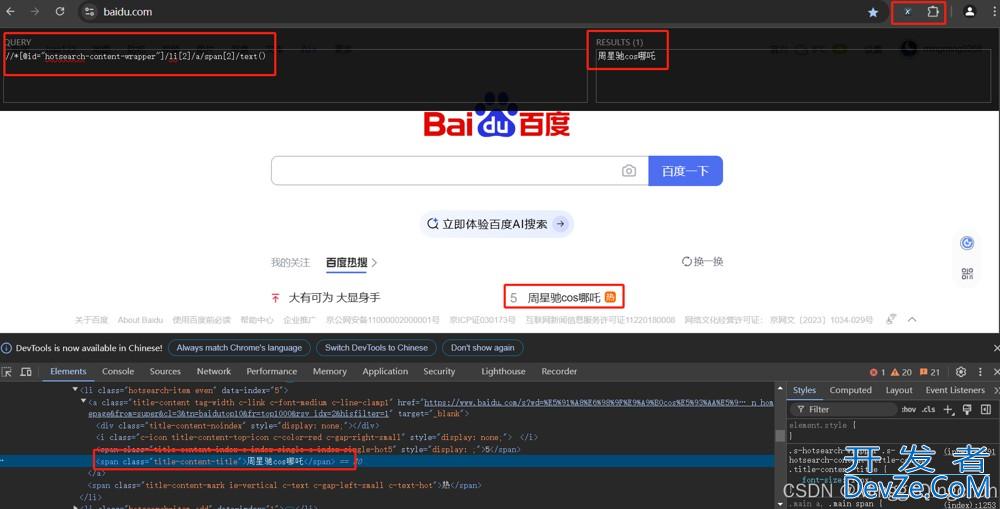Open hot topic 周星驰cos哪吒
1000x509 pixels.
(564, 297)
